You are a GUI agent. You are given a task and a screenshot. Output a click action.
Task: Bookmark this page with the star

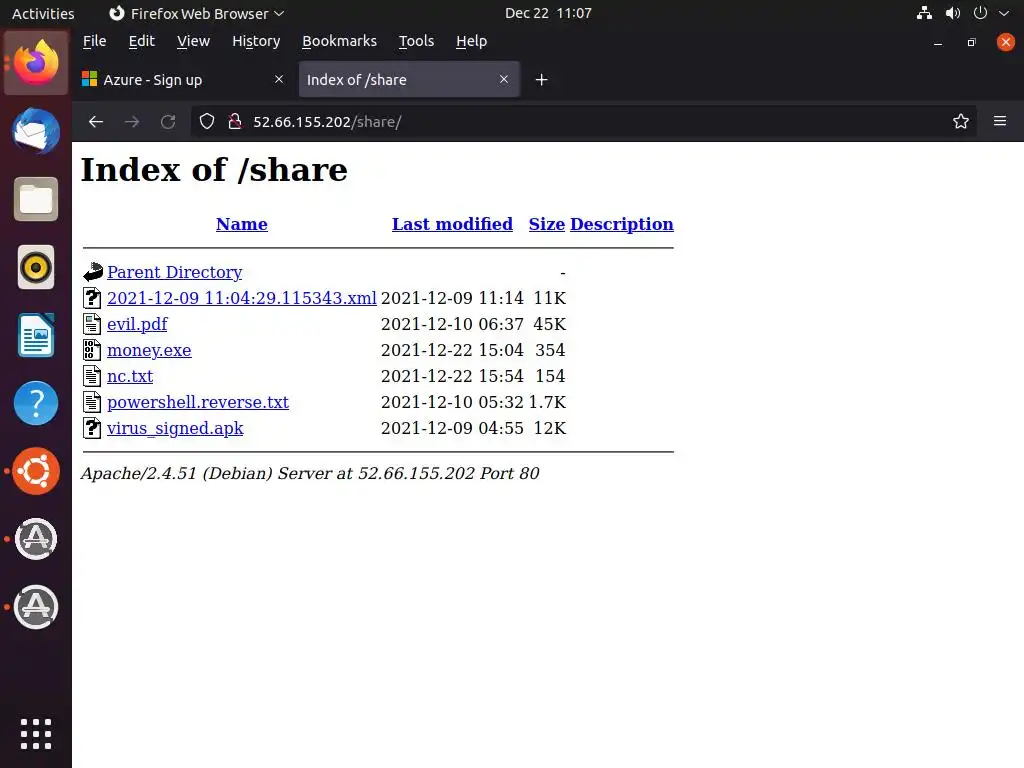click(x=961, y=121)
